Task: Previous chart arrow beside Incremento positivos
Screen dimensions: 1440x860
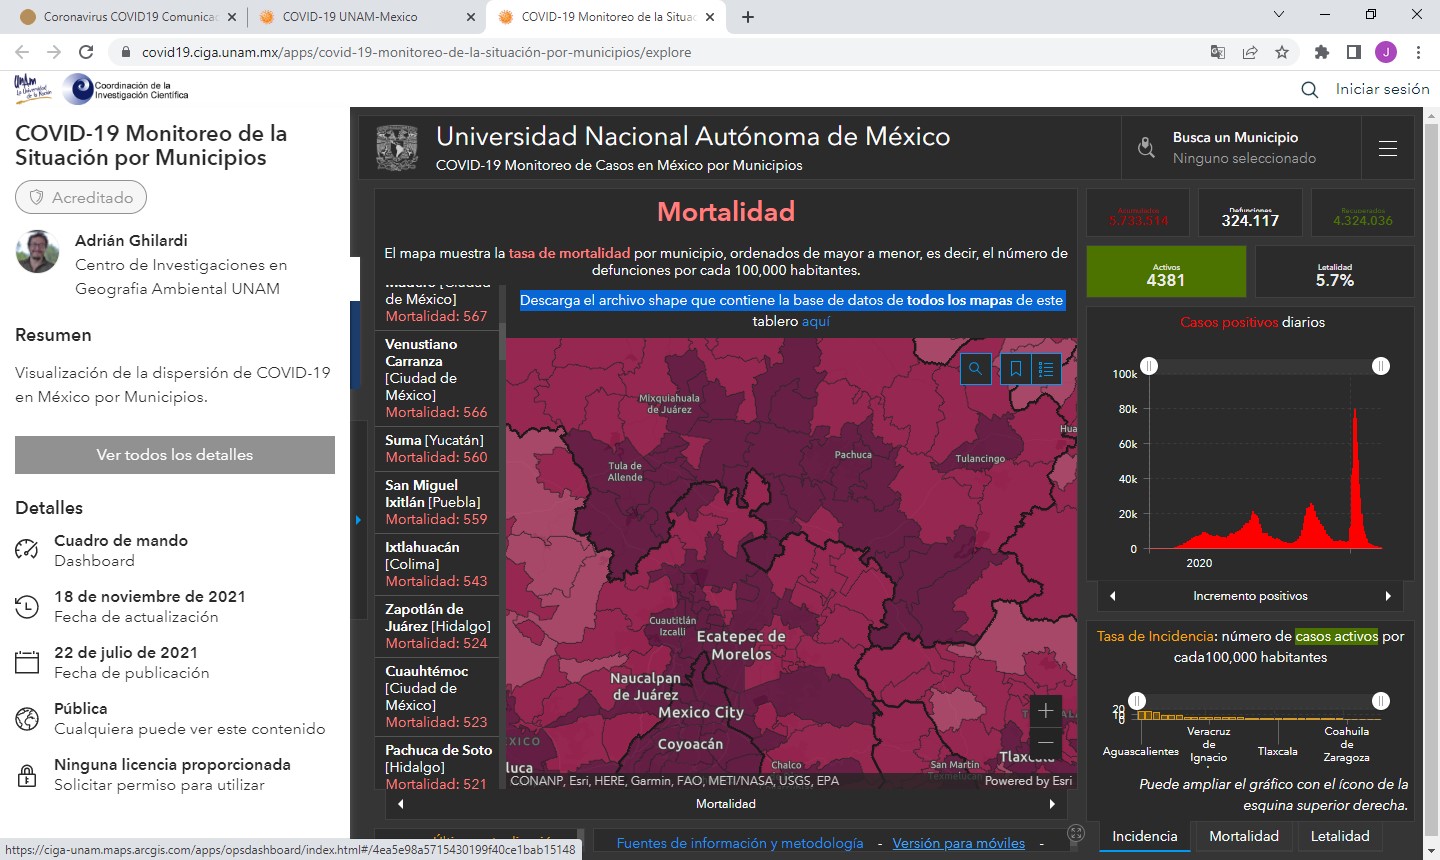Action: (x=1112, y=596)
